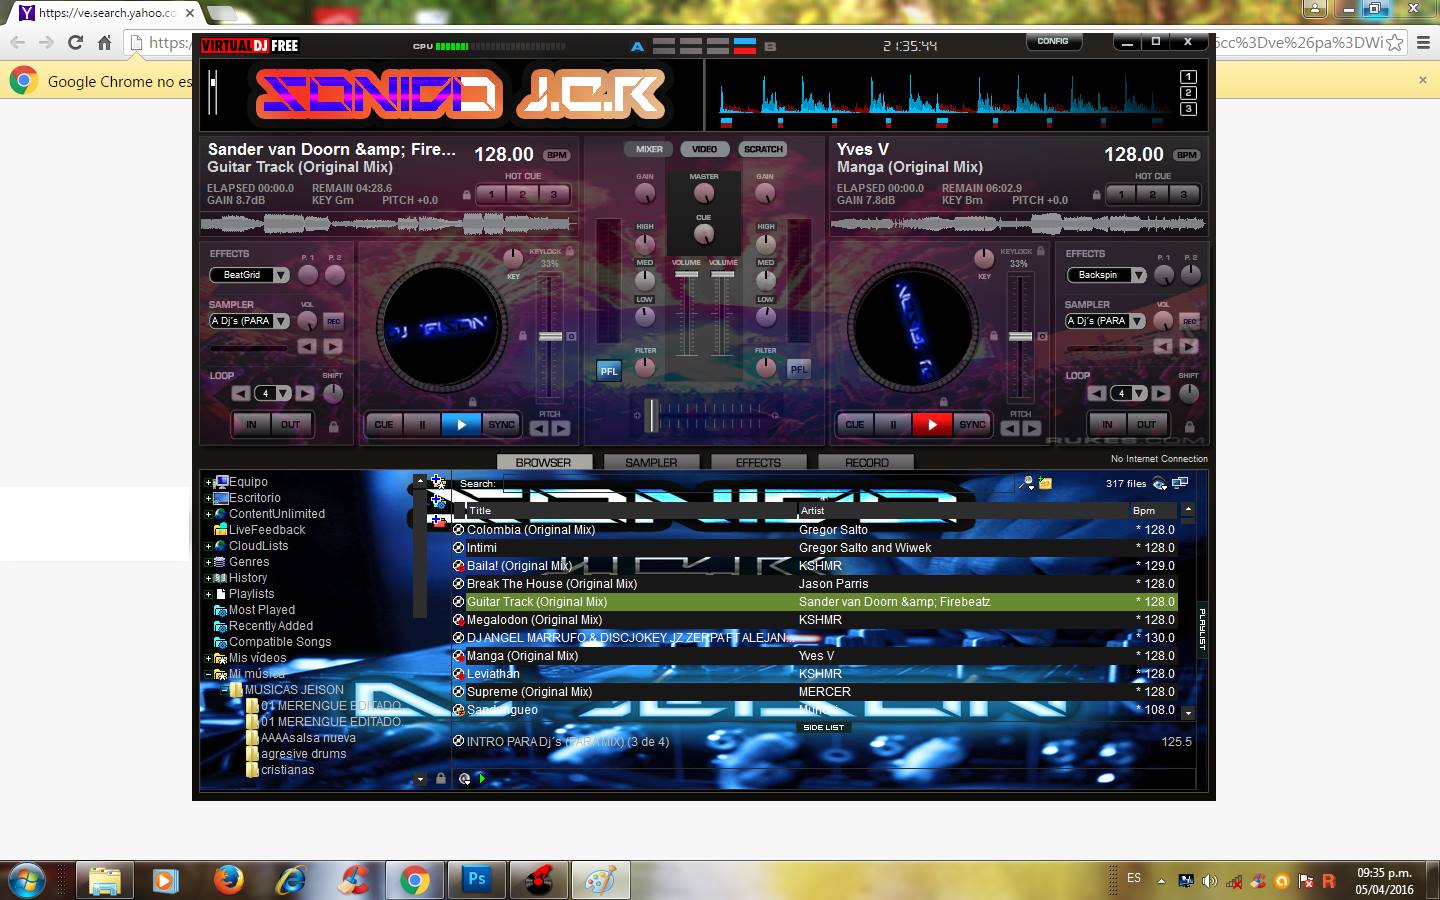This screenshot has height=900, width=1440.
Task: Open the left deck sampler dropdown
Action: [281, 321]
